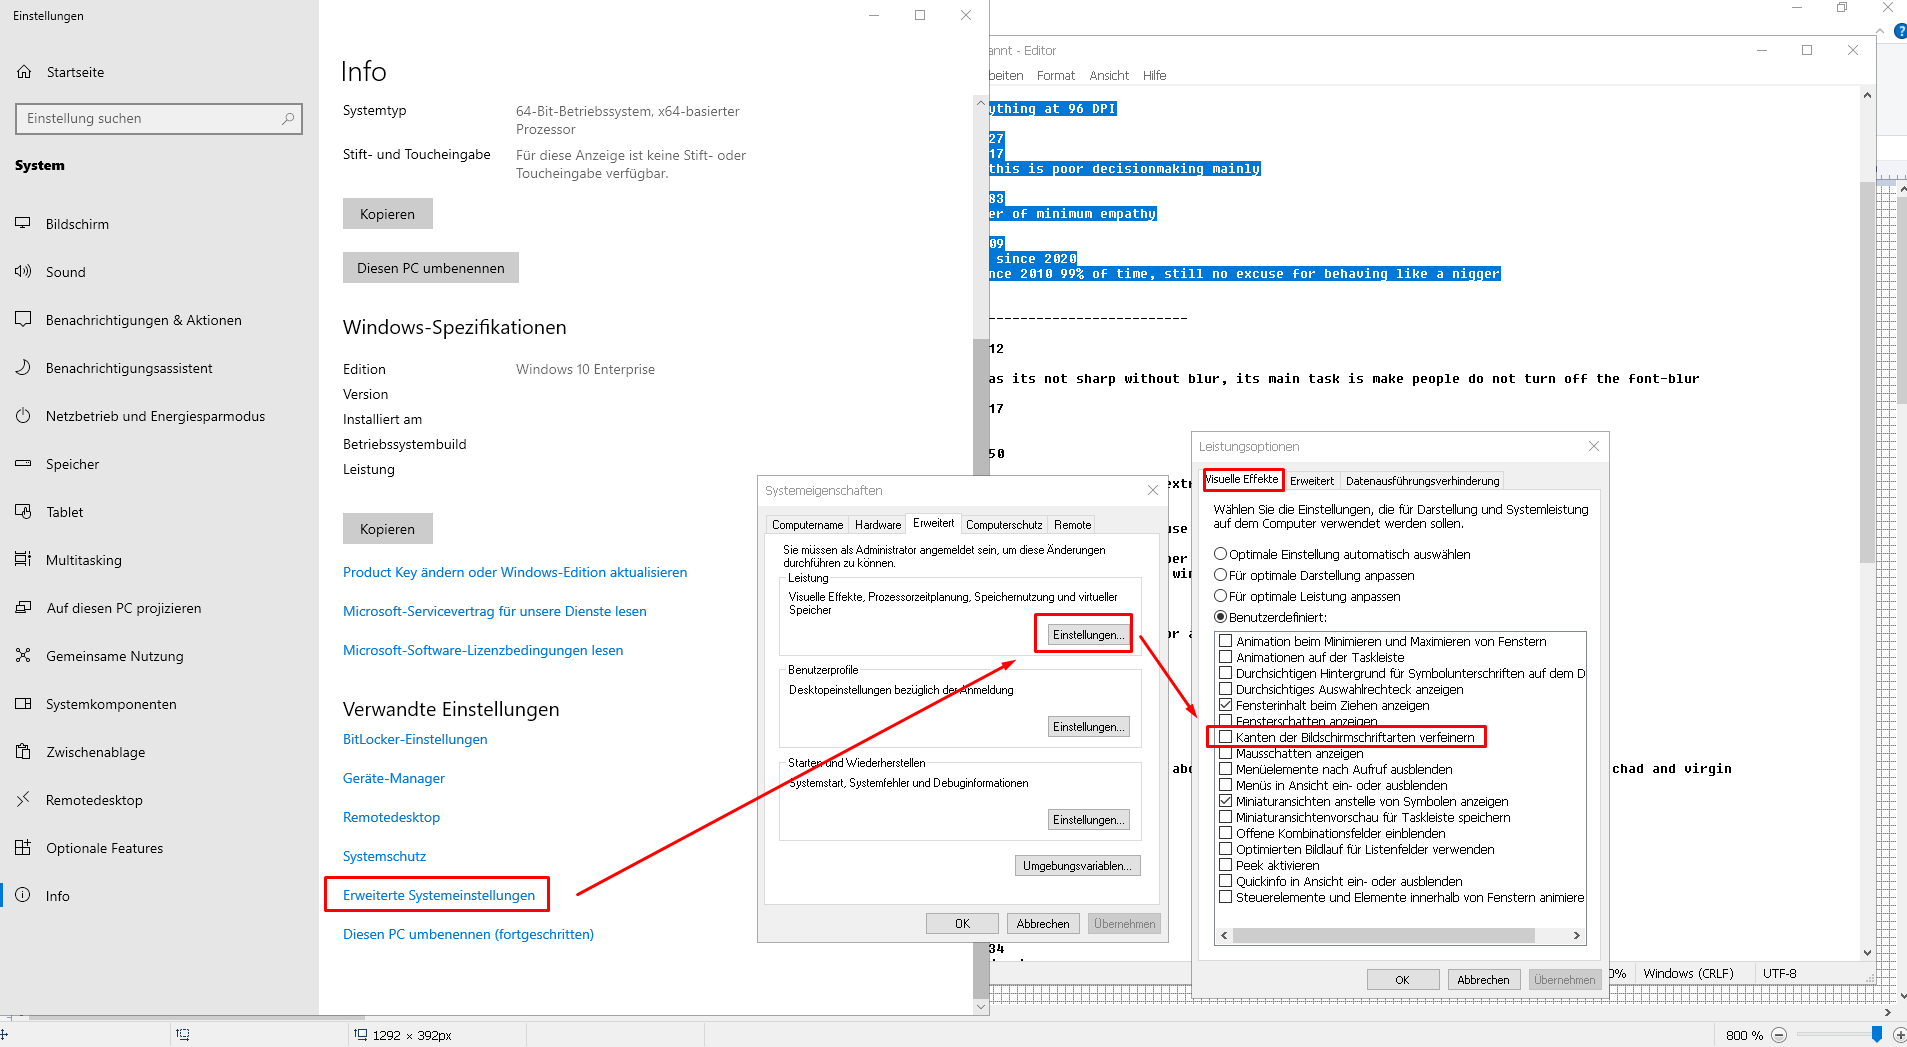Click the Benachrichtigungsassistent moon icon
Viewport: 1907px width, 1047px height.
point(23,368)
